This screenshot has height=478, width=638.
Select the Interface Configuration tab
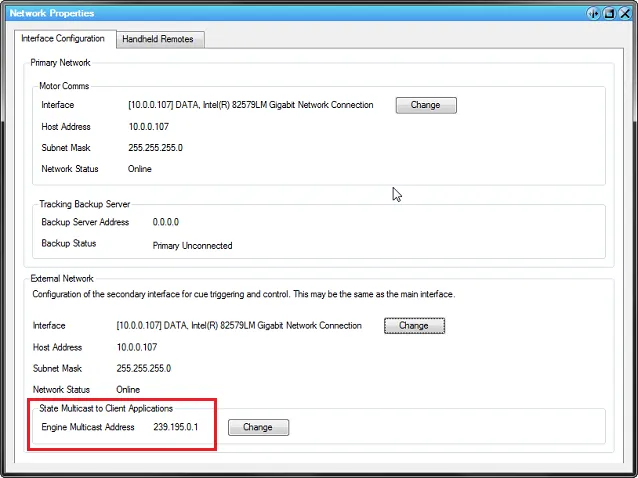(63, 38)
